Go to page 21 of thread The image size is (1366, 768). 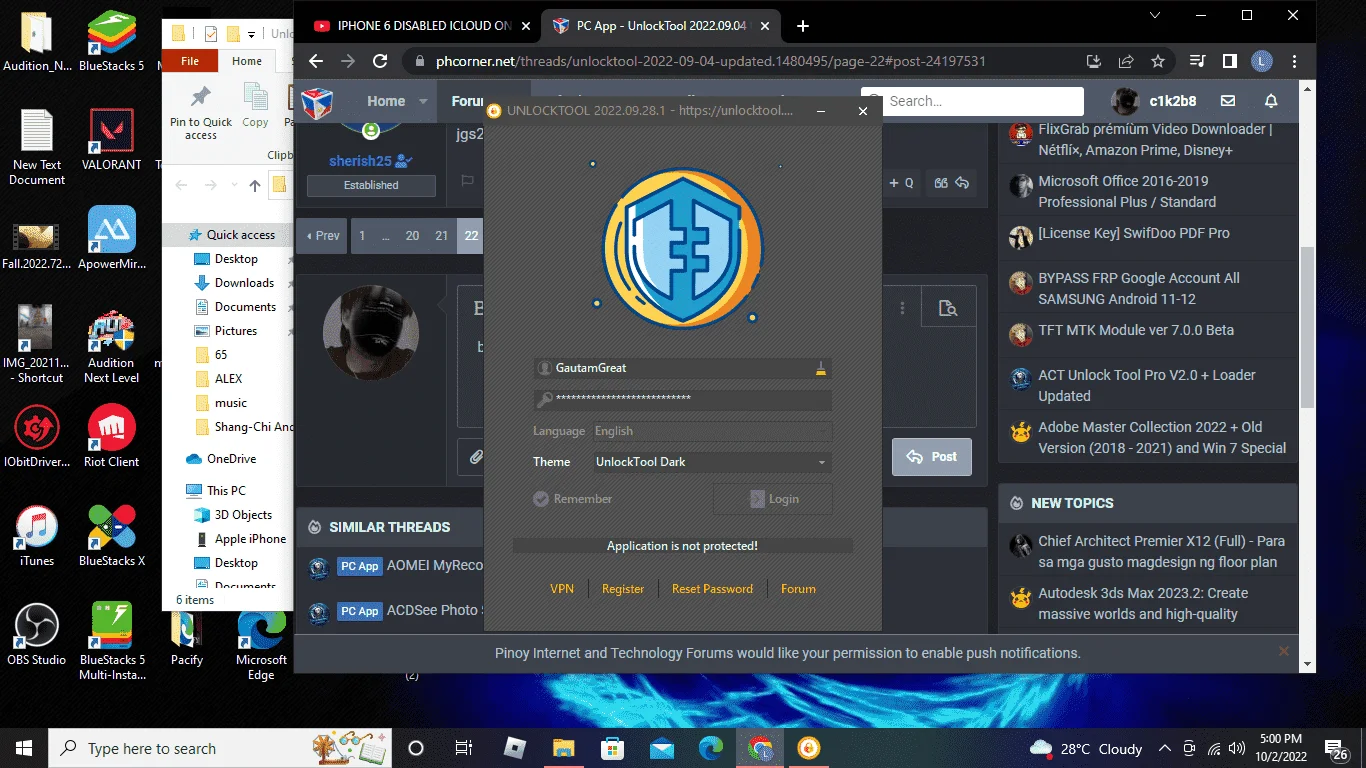pyautogui.click(x=441, y=236)
